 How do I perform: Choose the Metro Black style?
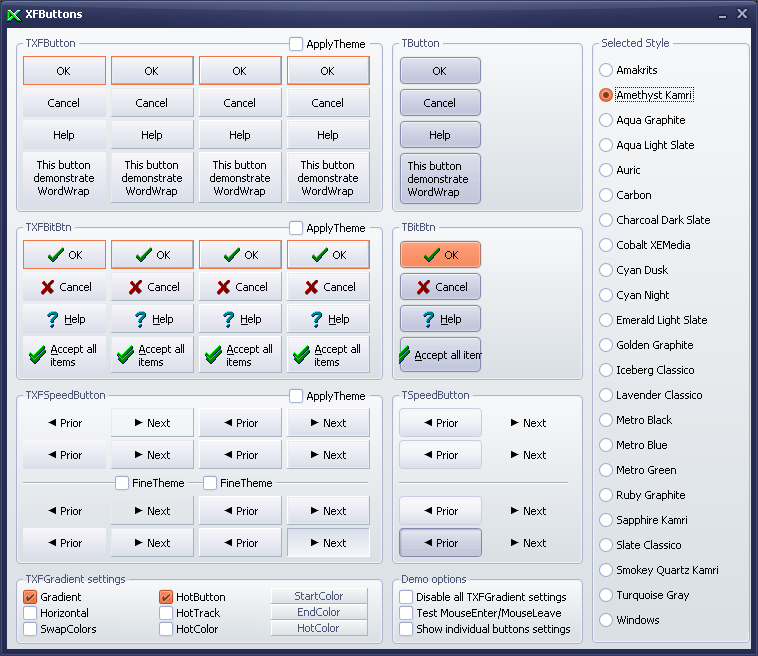click(x=606, y=420)
